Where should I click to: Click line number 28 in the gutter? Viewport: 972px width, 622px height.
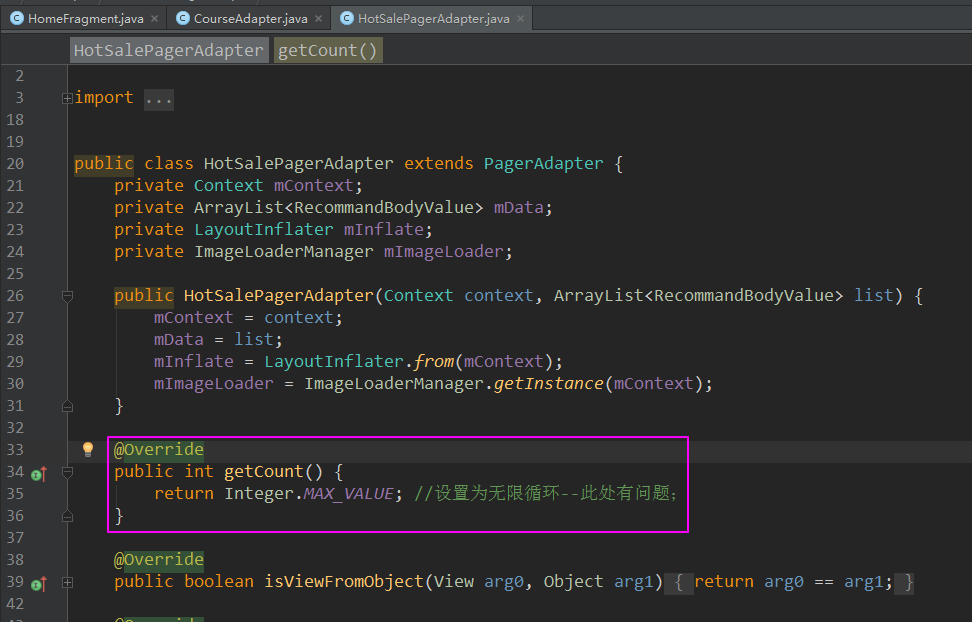click(14, 340)
